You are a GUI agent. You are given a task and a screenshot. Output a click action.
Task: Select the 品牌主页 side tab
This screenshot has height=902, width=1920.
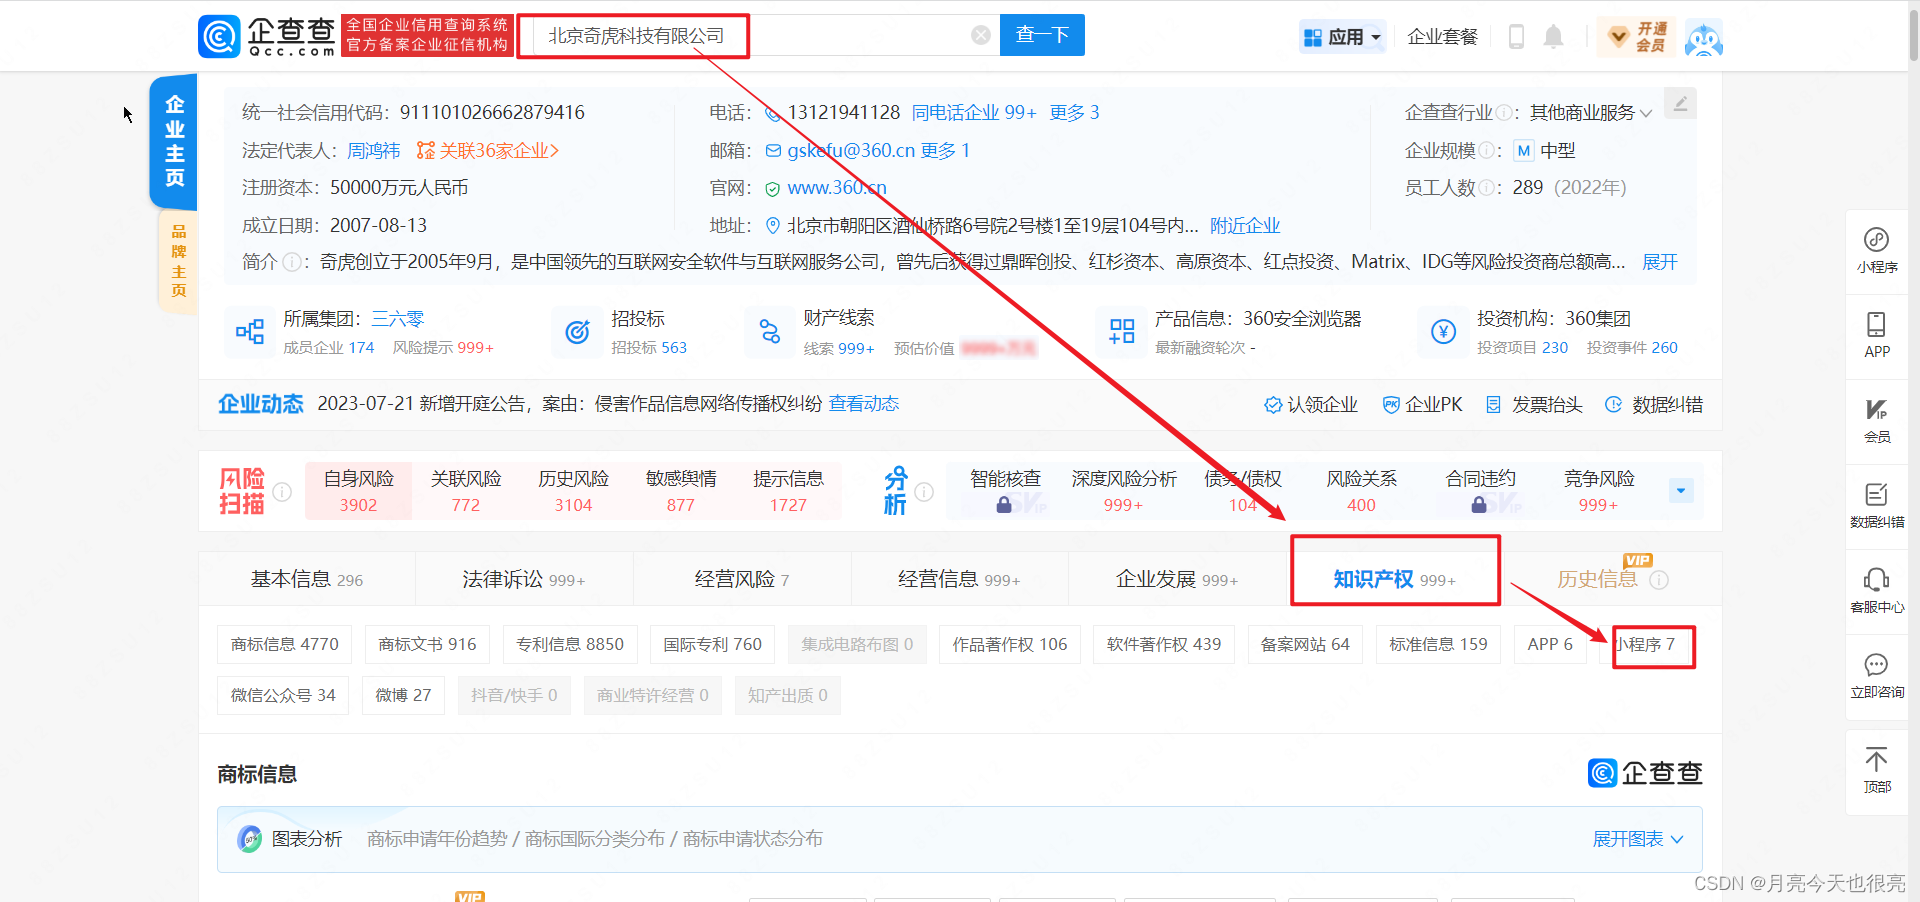coord(178,261)
